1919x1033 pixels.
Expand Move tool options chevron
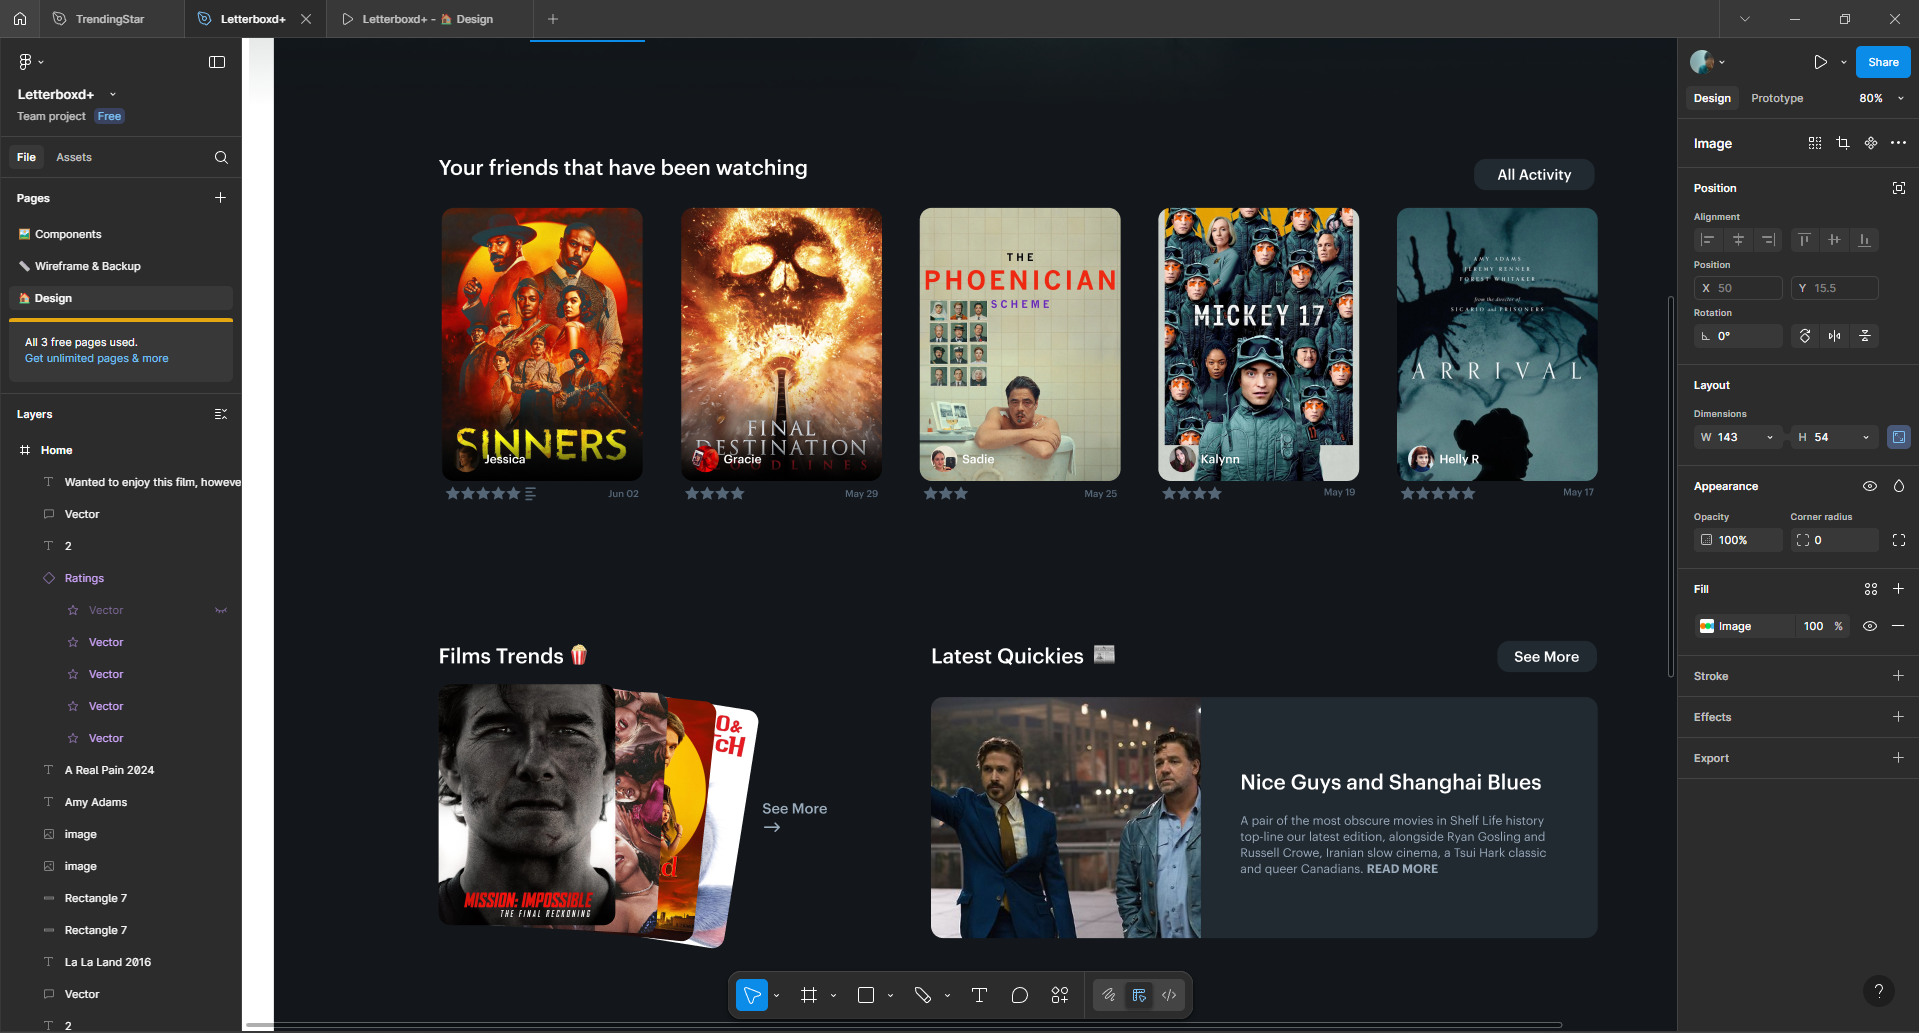pos(777,996)
